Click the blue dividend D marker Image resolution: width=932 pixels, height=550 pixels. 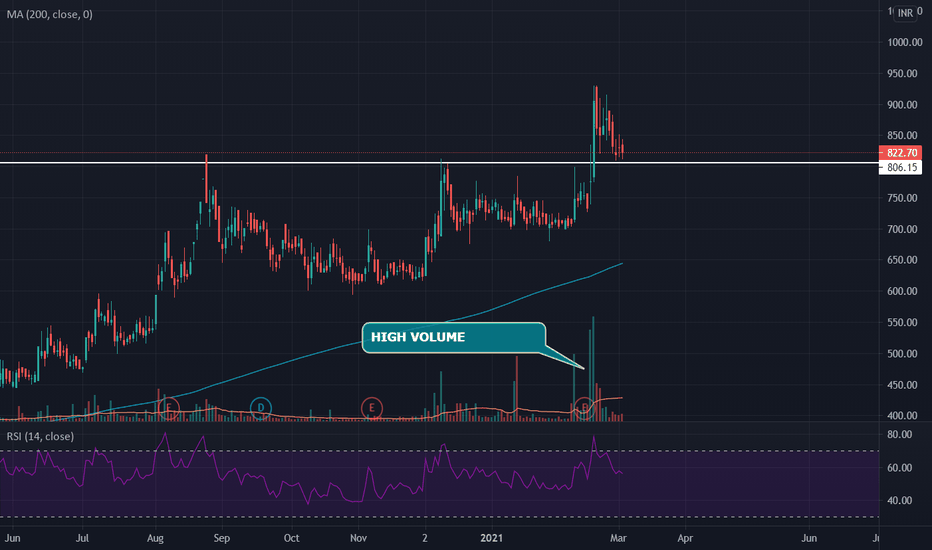coord(260,408)
